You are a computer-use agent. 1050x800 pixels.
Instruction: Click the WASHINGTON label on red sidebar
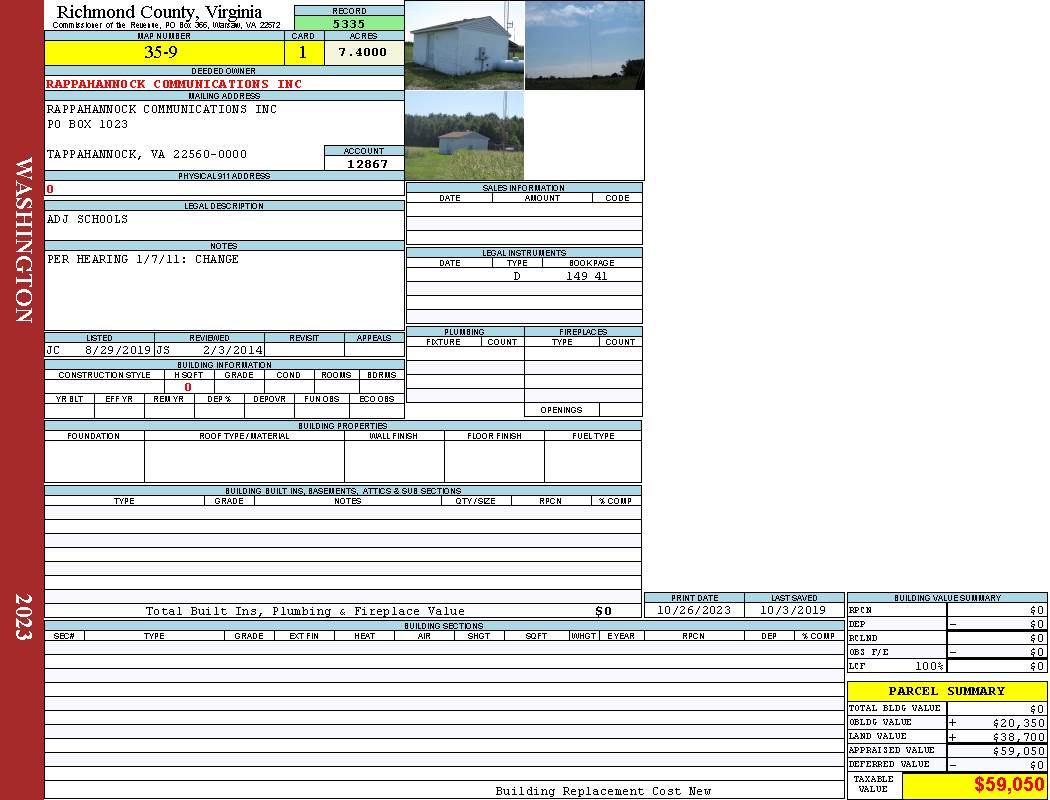23,238
